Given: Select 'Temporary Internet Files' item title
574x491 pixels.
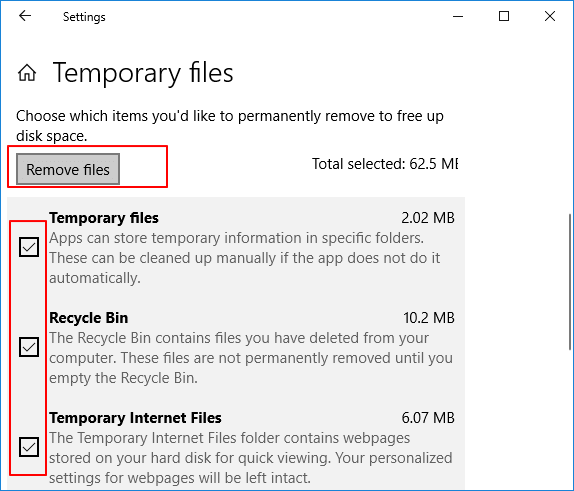Looking at the screenshot, I should [135, 418].
